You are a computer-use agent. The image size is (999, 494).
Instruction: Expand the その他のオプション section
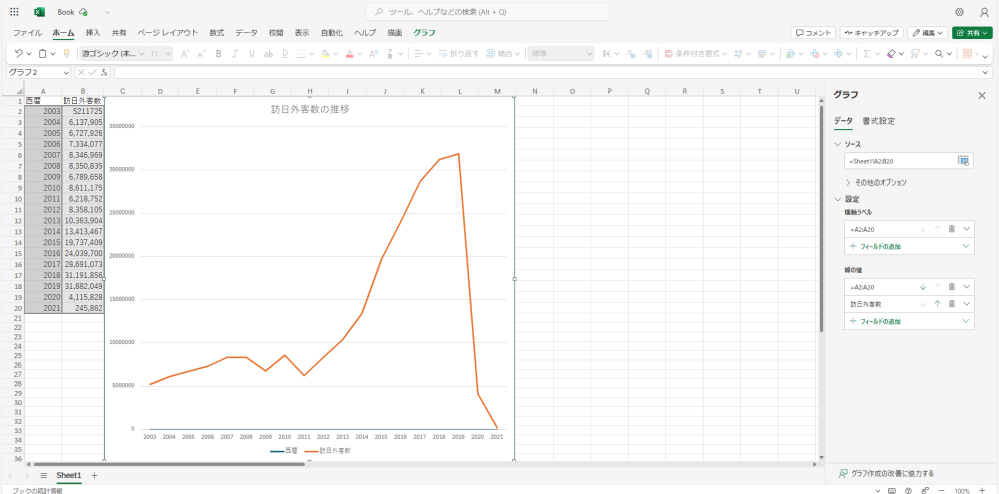[882, 183]
